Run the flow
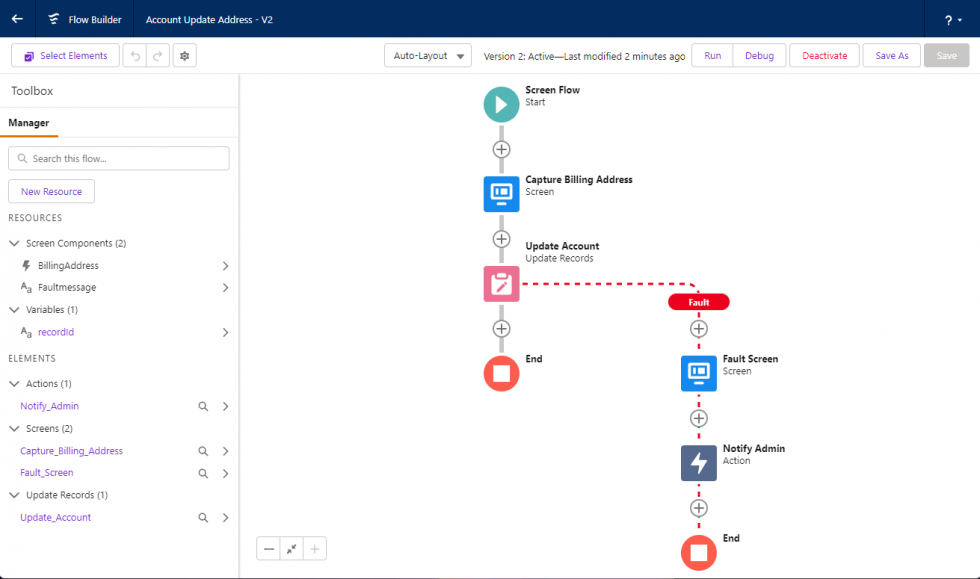The width and height of the screenshot is (980, 579). tap(712, 56)
